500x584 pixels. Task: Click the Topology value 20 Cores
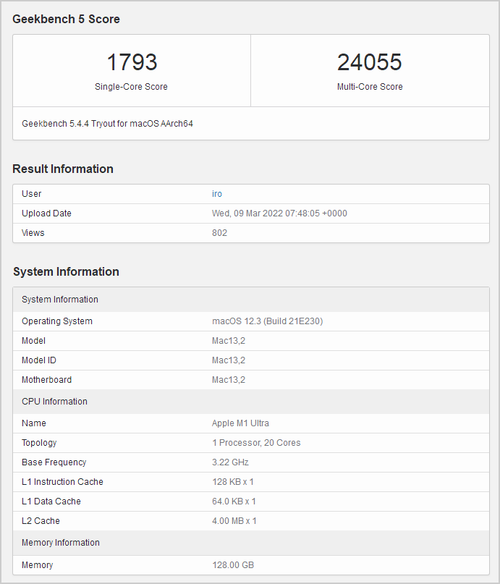click(256, 443)
